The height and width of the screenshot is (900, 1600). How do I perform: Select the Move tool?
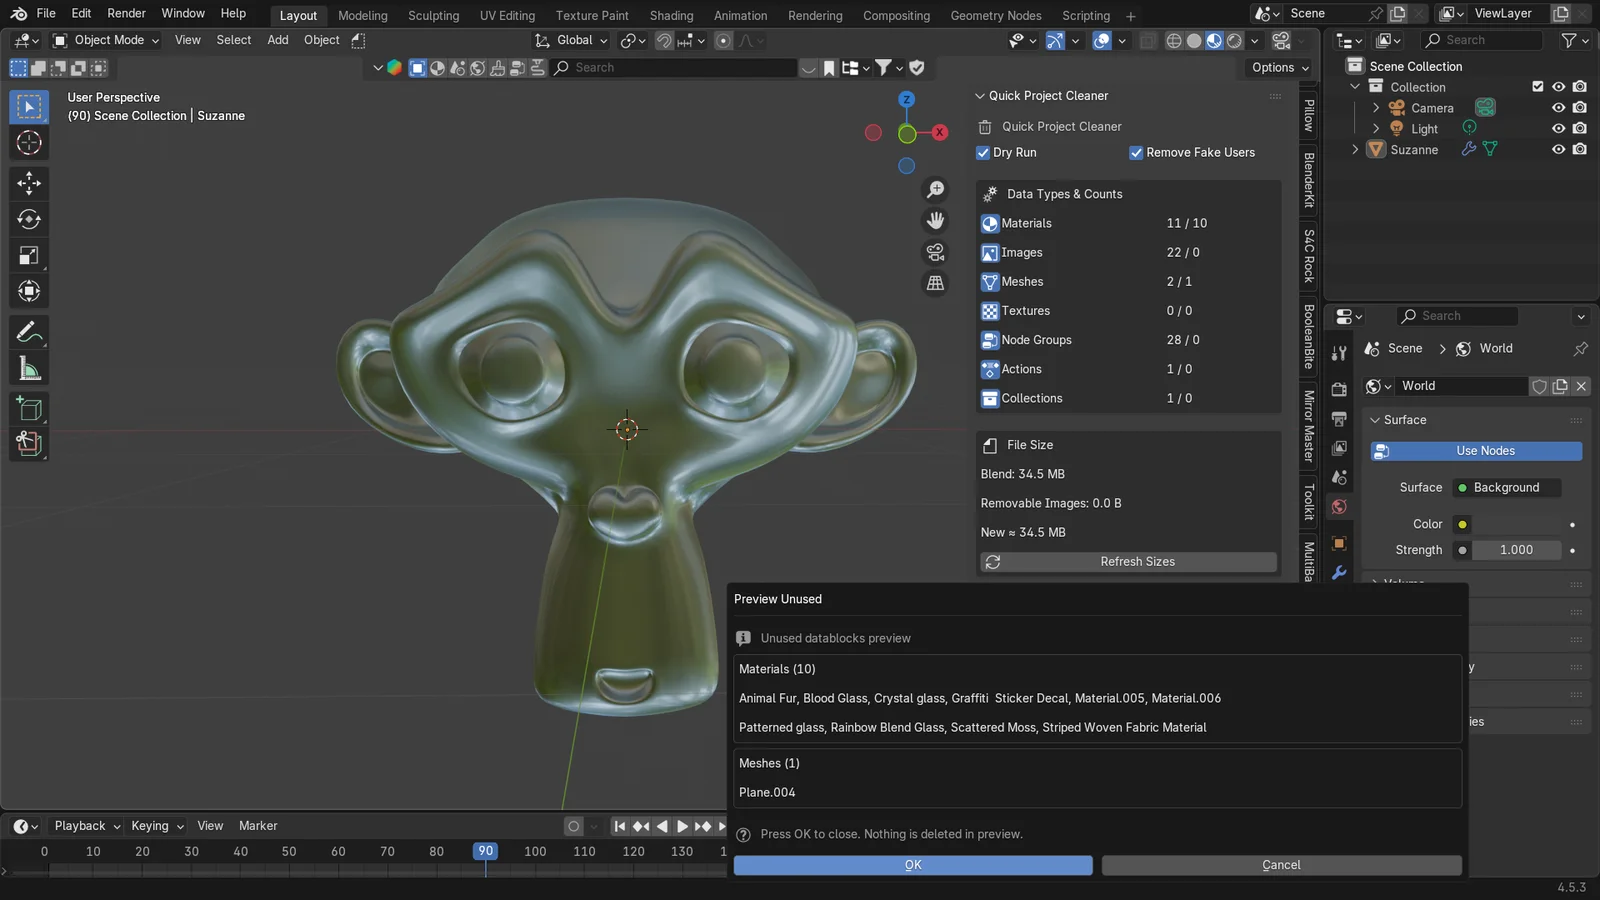coord(29,183)
